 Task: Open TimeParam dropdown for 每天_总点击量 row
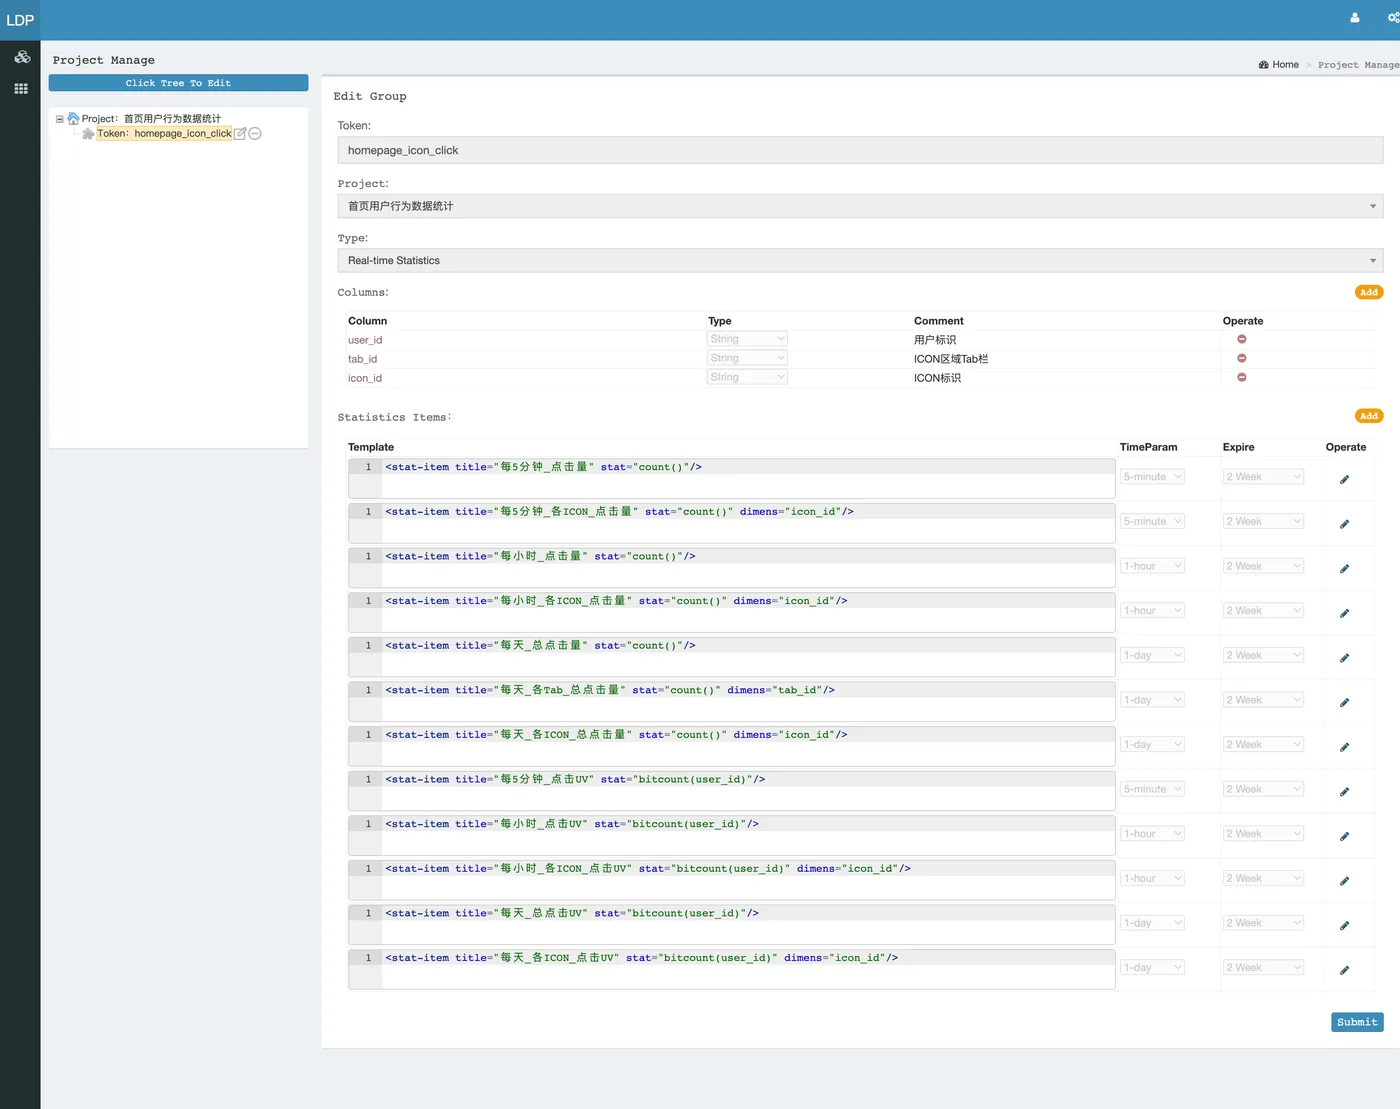(1152, 655)
